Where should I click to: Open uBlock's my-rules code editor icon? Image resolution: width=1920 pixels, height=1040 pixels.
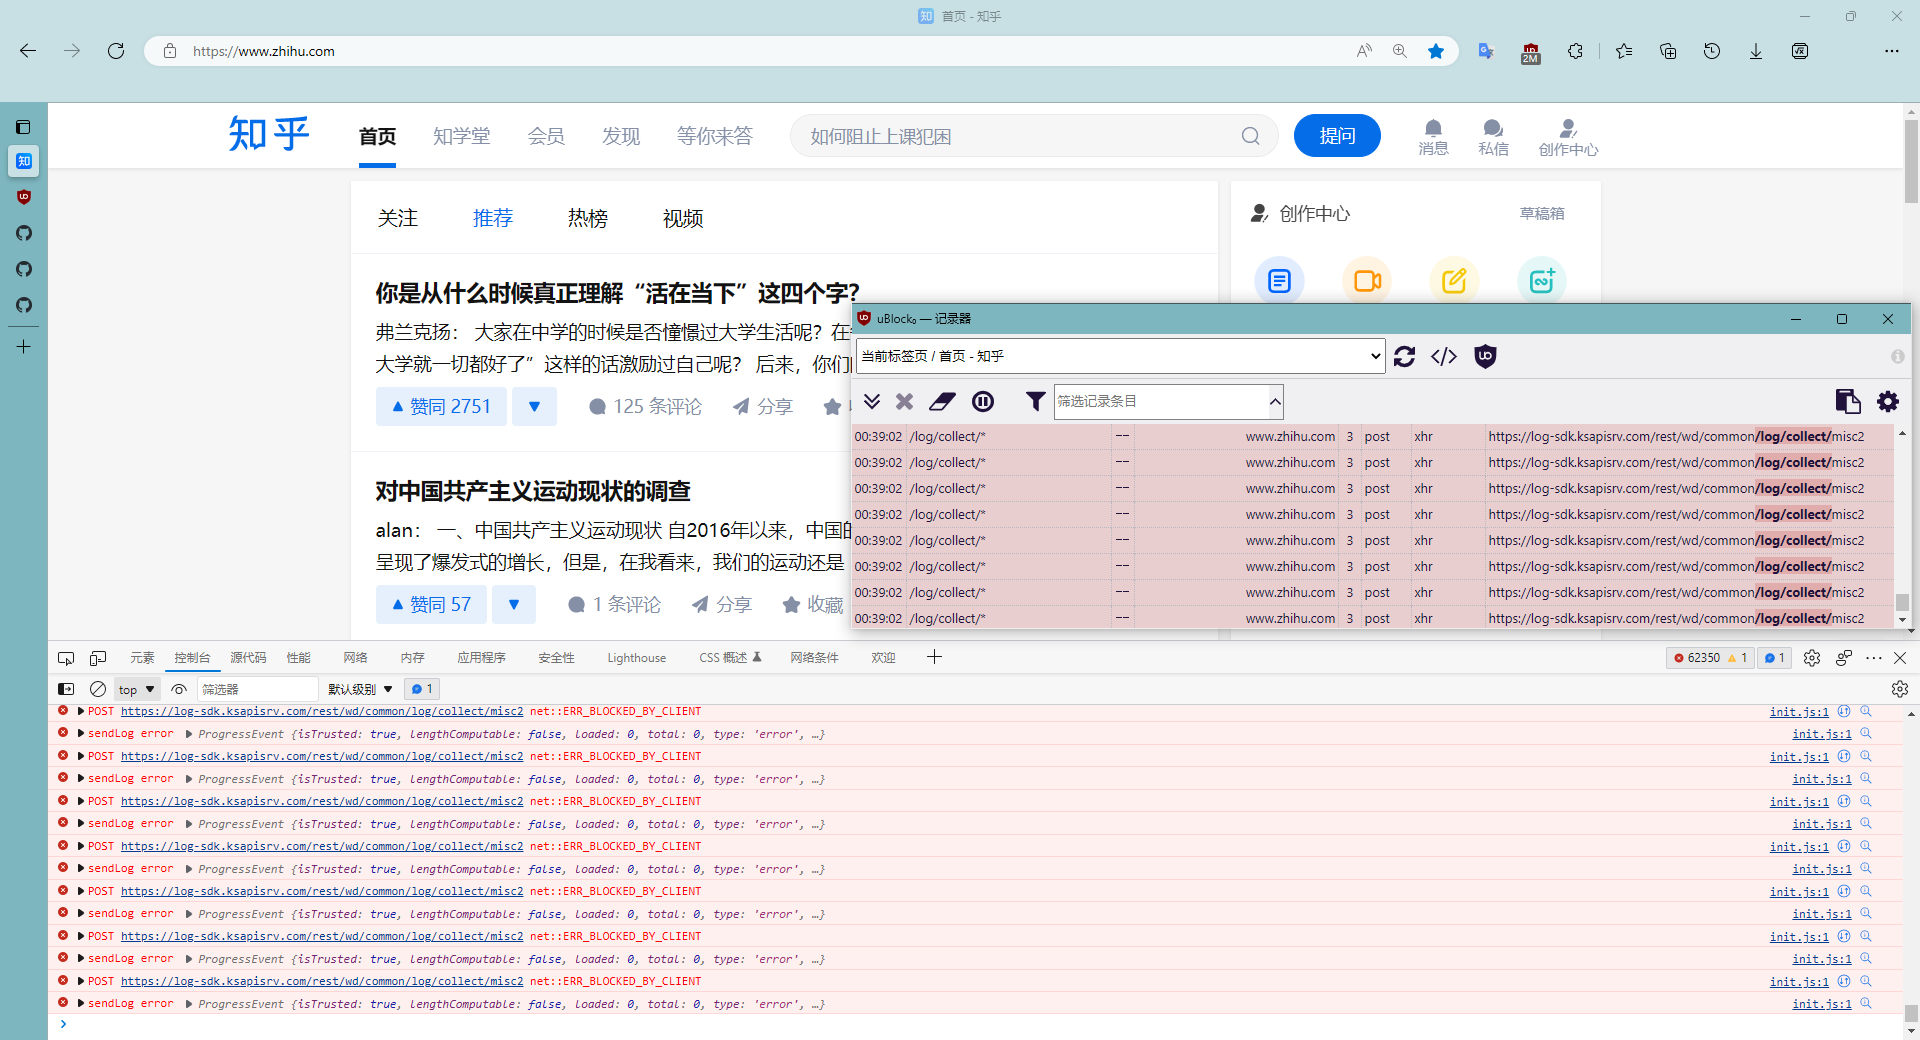click(x=1443, y=356)
